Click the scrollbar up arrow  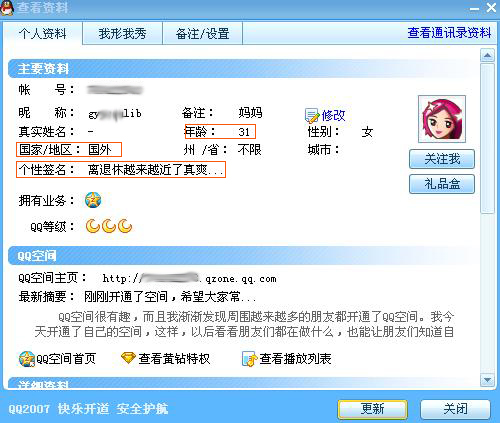click(x=487, y=55)
